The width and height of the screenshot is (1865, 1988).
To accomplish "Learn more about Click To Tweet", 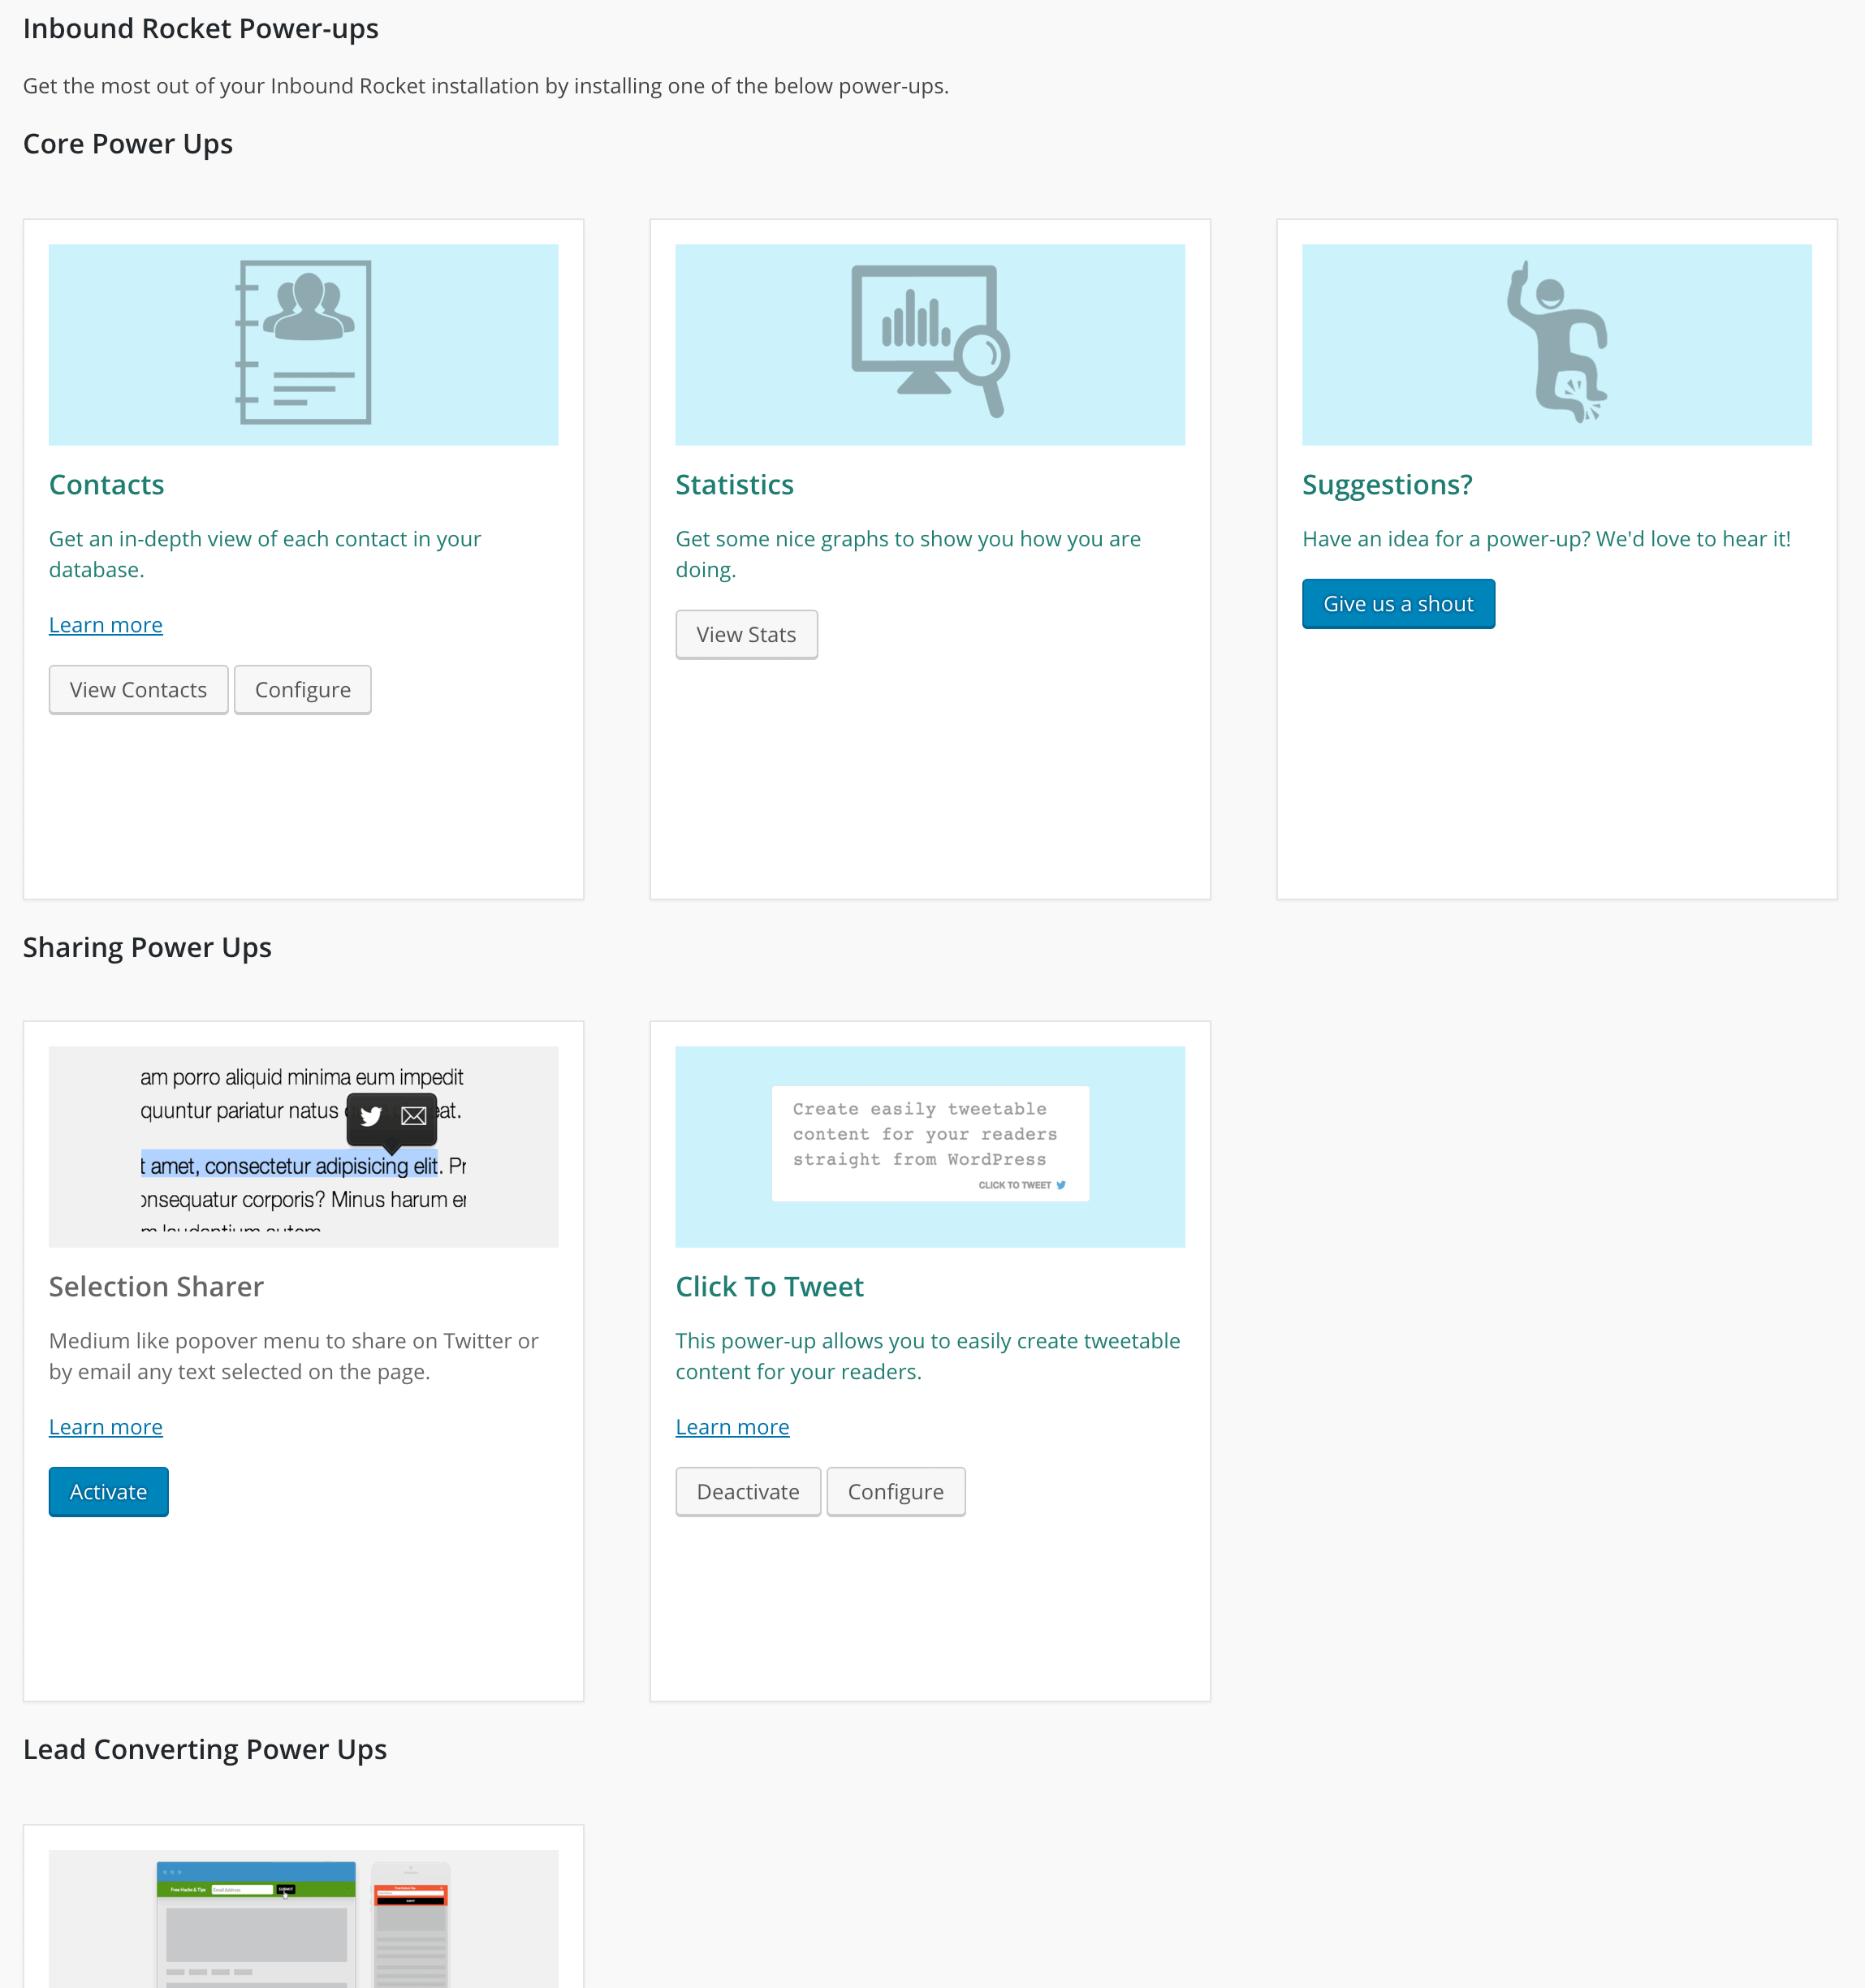I will (x=731, y=1425).
